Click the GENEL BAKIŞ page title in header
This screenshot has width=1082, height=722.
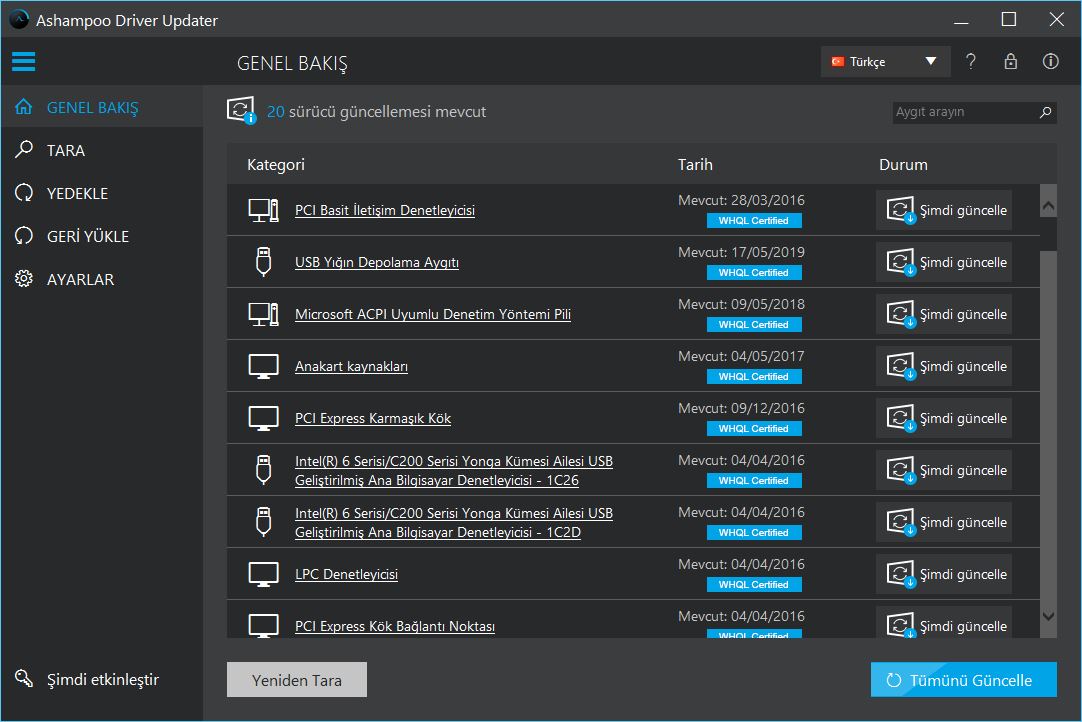tap(292, 63)
